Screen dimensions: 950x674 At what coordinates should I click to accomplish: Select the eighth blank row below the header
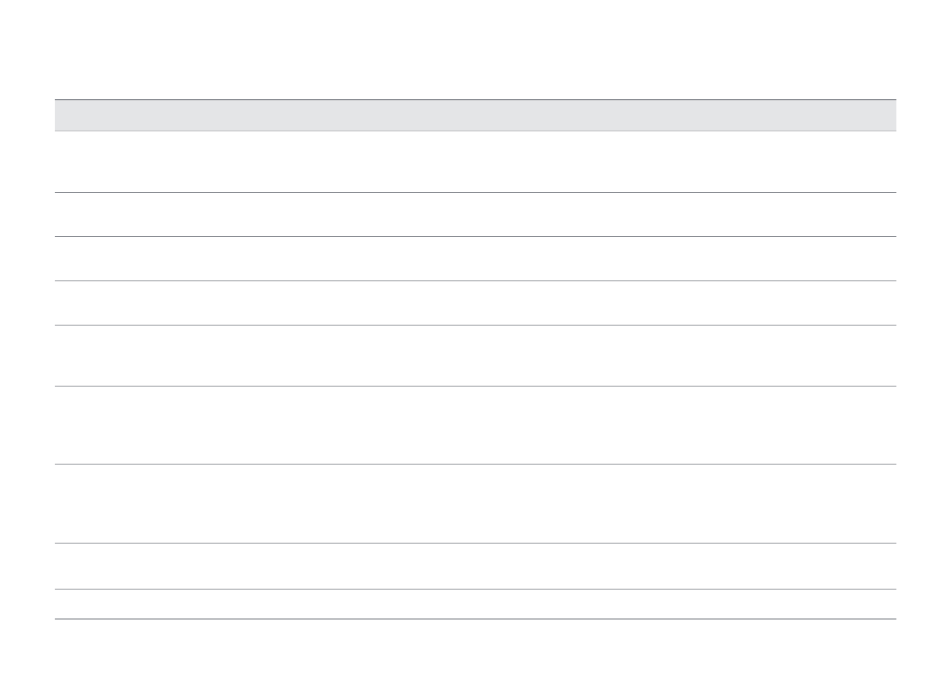tap(475, 566)
